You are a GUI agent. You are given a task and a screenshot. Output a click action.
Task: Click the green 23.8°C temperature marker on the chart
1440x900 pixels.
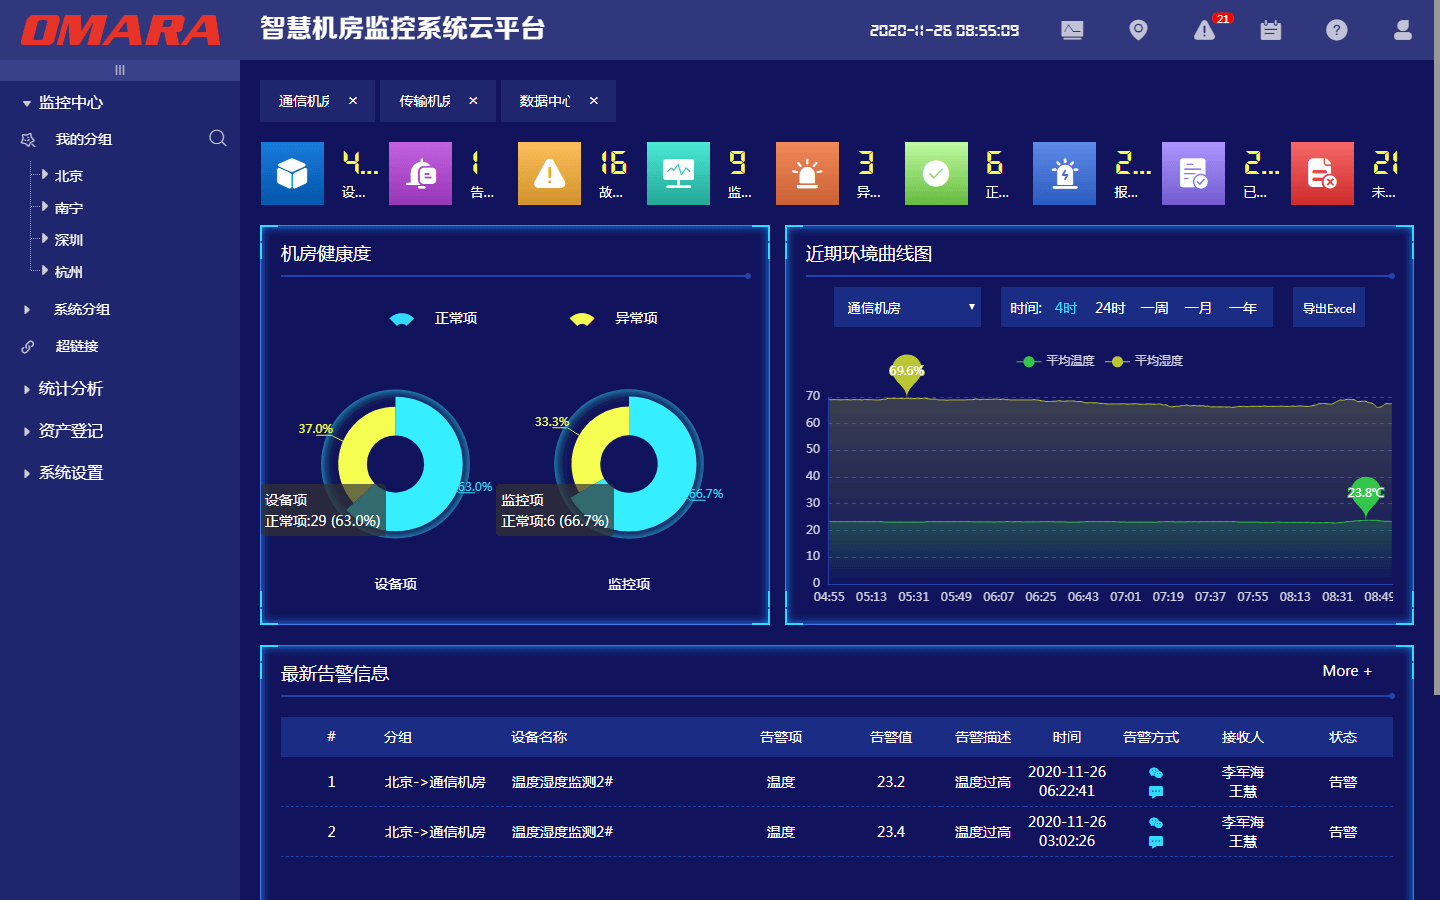coord(1365,495)
